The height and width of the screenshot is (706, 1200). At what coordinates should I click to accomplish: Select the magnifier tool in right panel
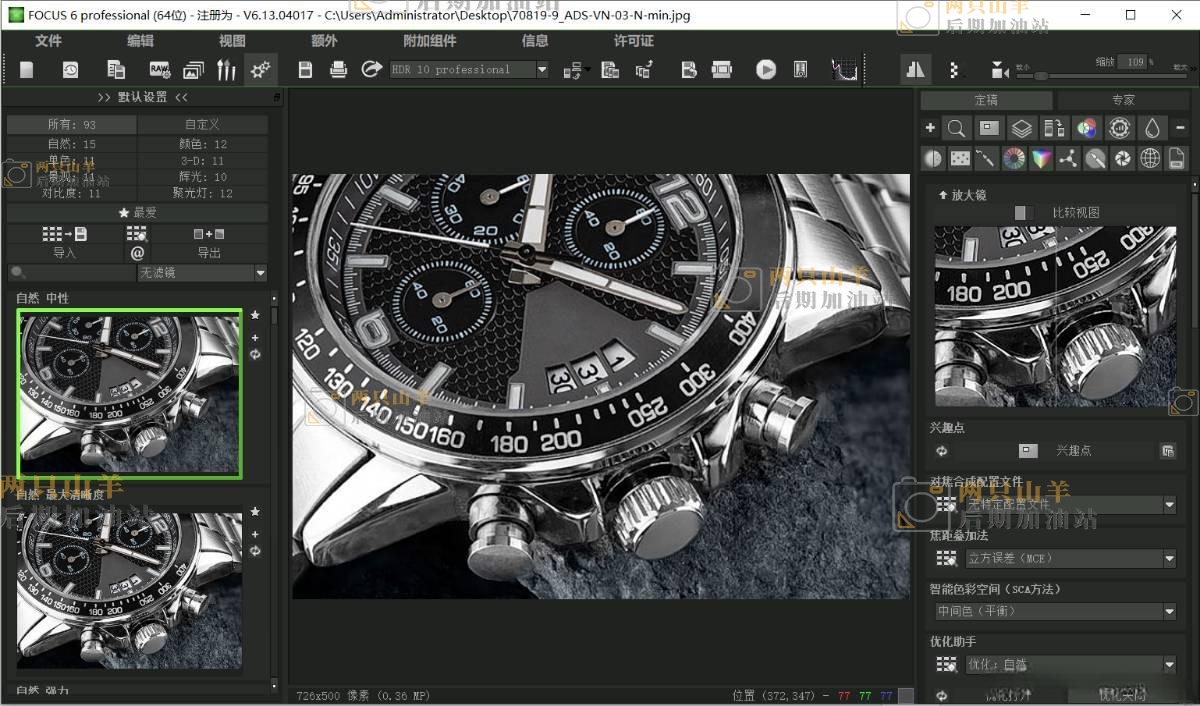(957, 128)
